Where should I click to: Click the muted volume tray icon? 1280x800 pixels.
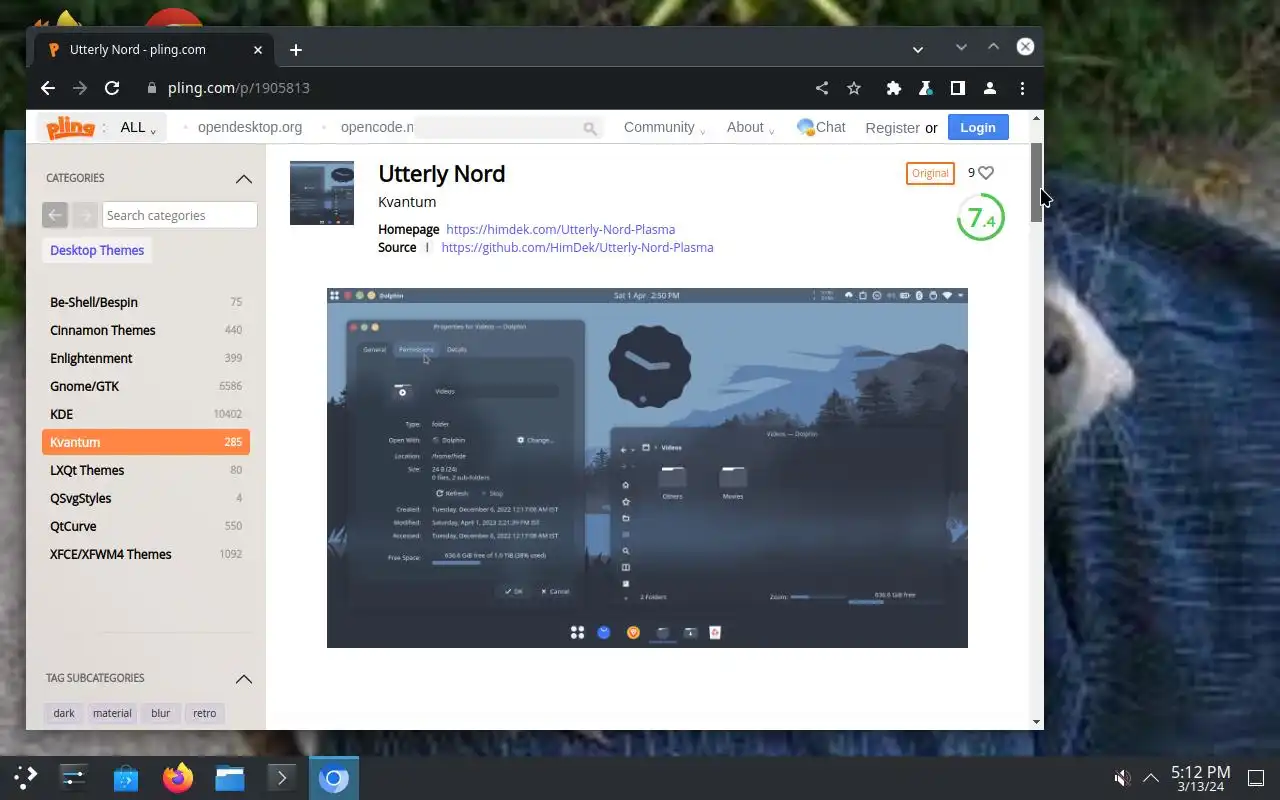pyautogui.click(x=1123, y=777)
